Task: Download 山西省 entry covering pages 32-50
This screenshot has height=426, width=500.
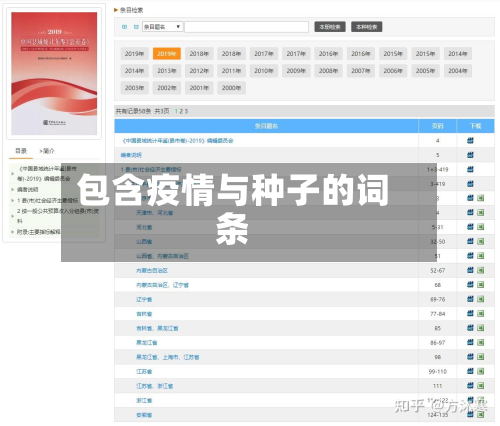Action: click(x=470, y=241)
